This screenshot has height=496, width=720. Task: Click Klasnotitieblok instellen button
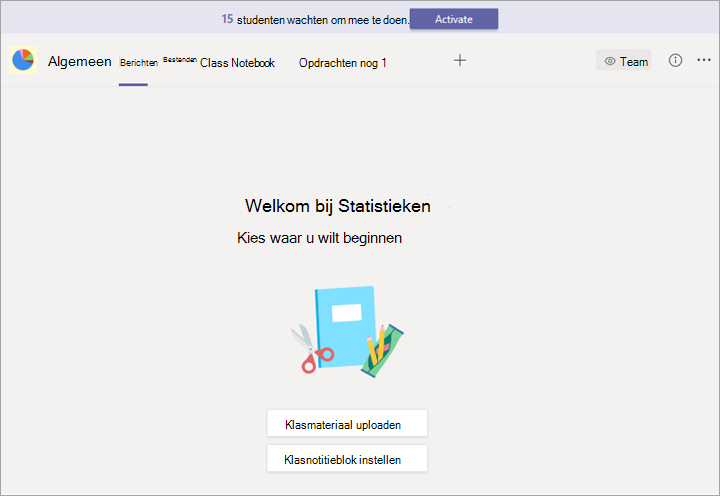347,458
